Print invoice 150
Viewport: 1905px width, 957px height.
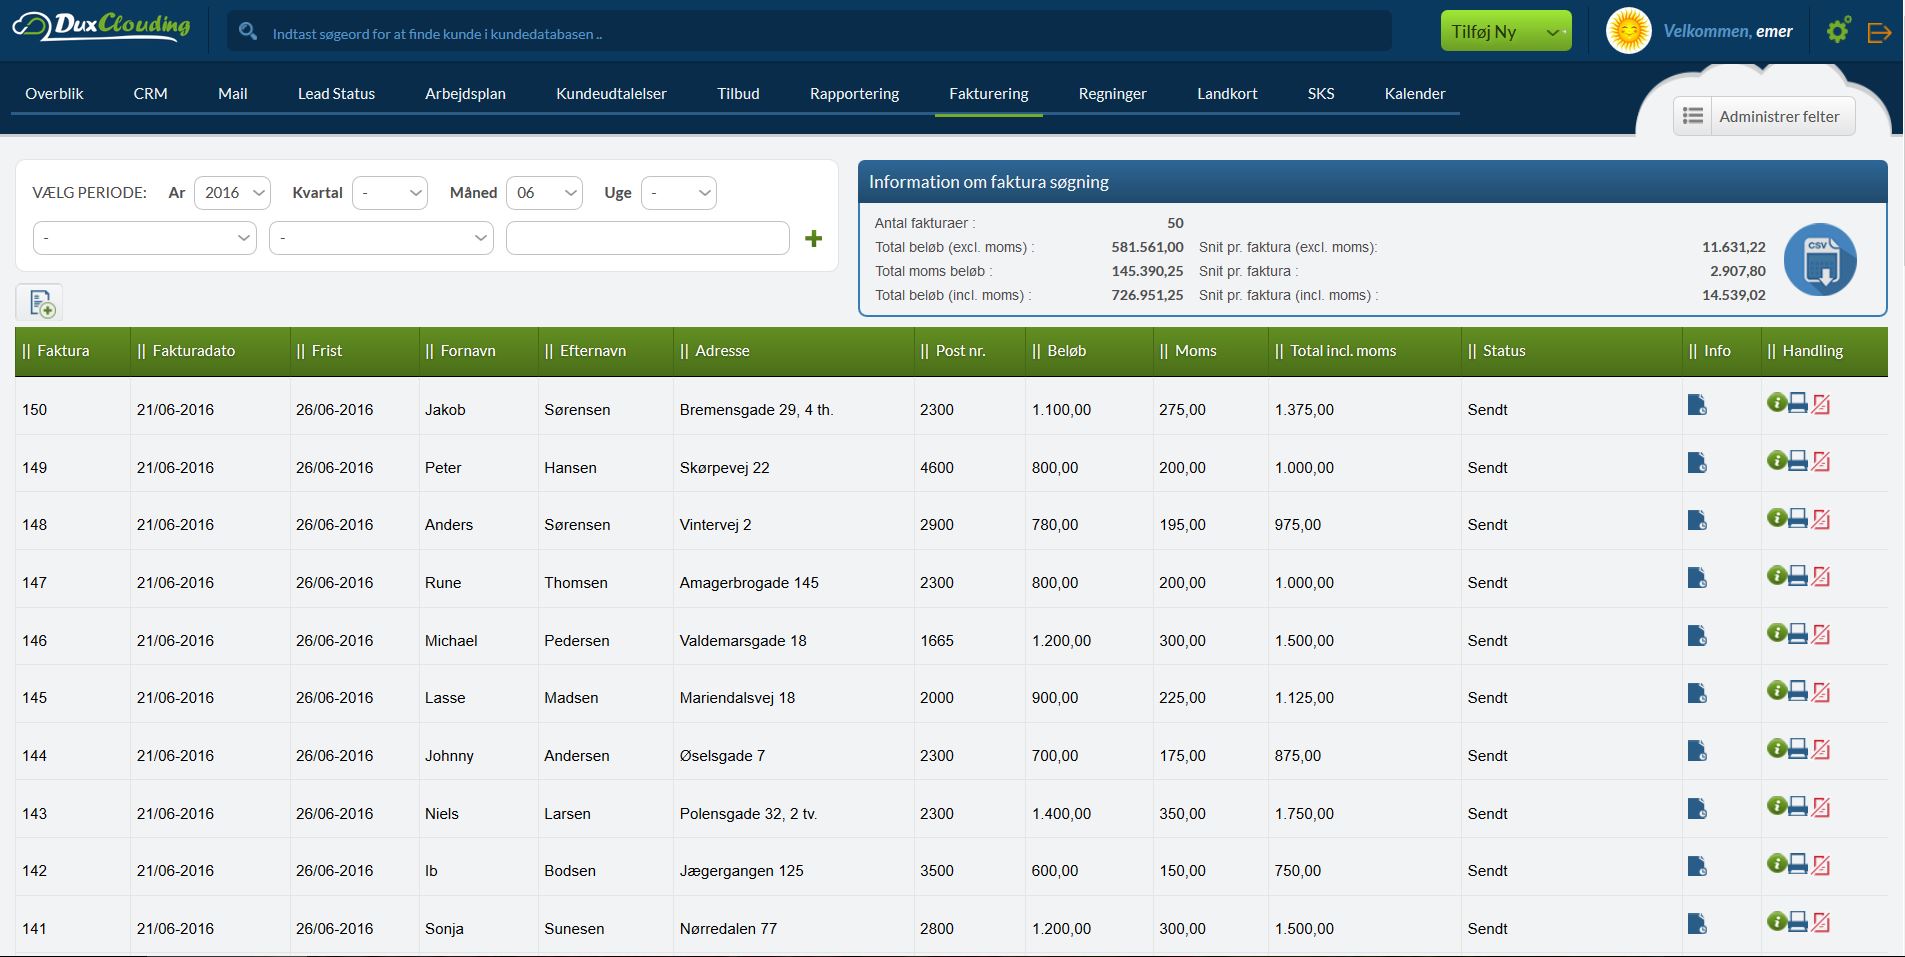[1798, 403]
